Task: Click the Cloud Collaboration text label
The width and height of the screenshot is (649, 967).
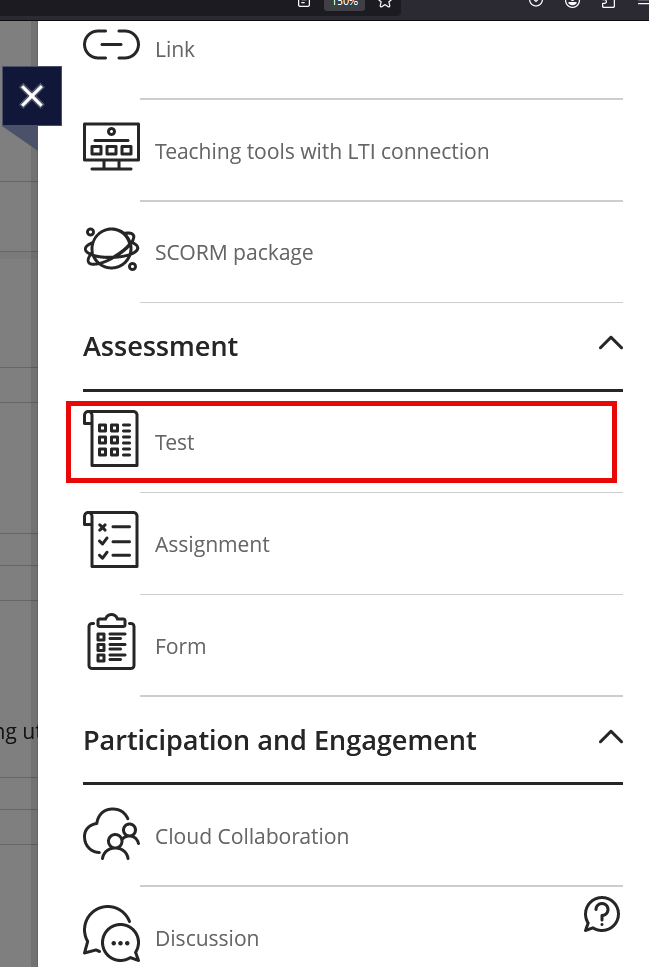Action: click(252, 836)
